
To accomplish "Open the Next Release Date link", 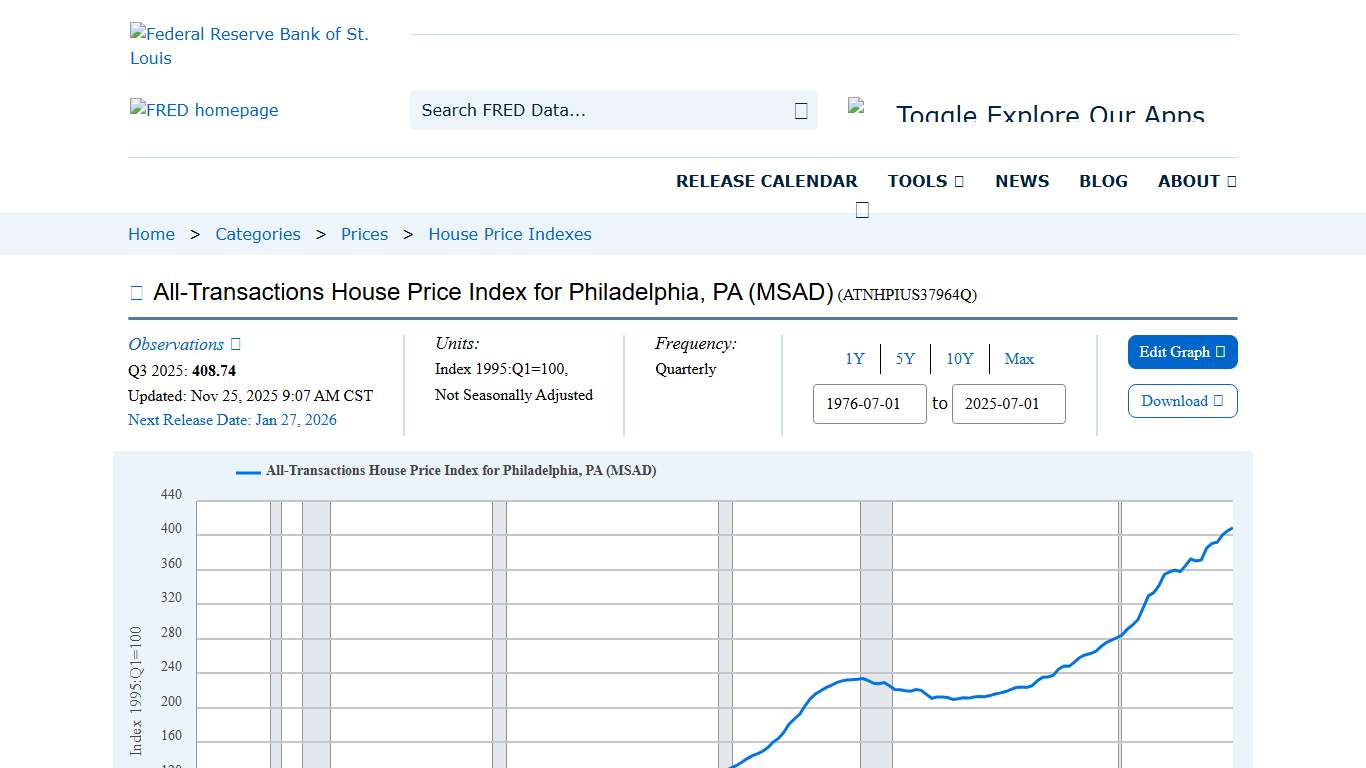I will click(232, 420).
